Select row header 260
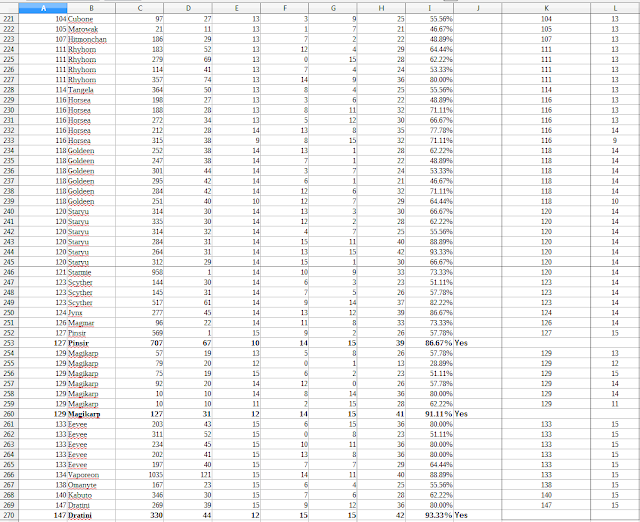Screen dimensions: 640x522 9,414
